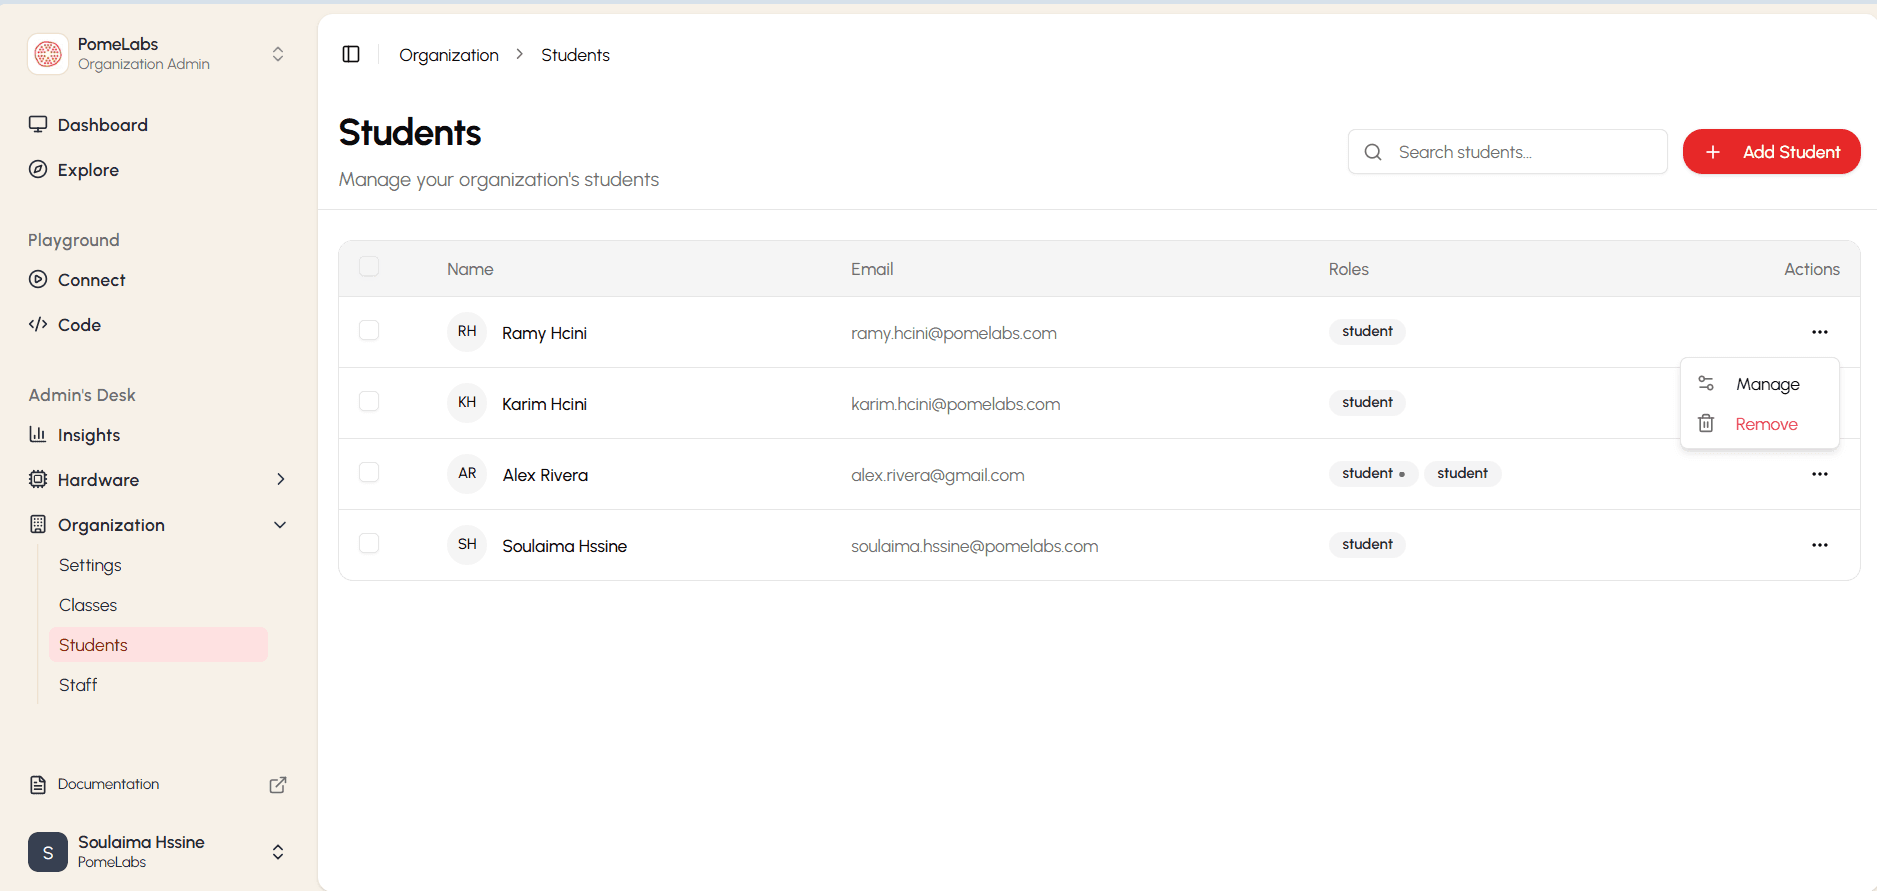Open the Explore link

point(88,170)
